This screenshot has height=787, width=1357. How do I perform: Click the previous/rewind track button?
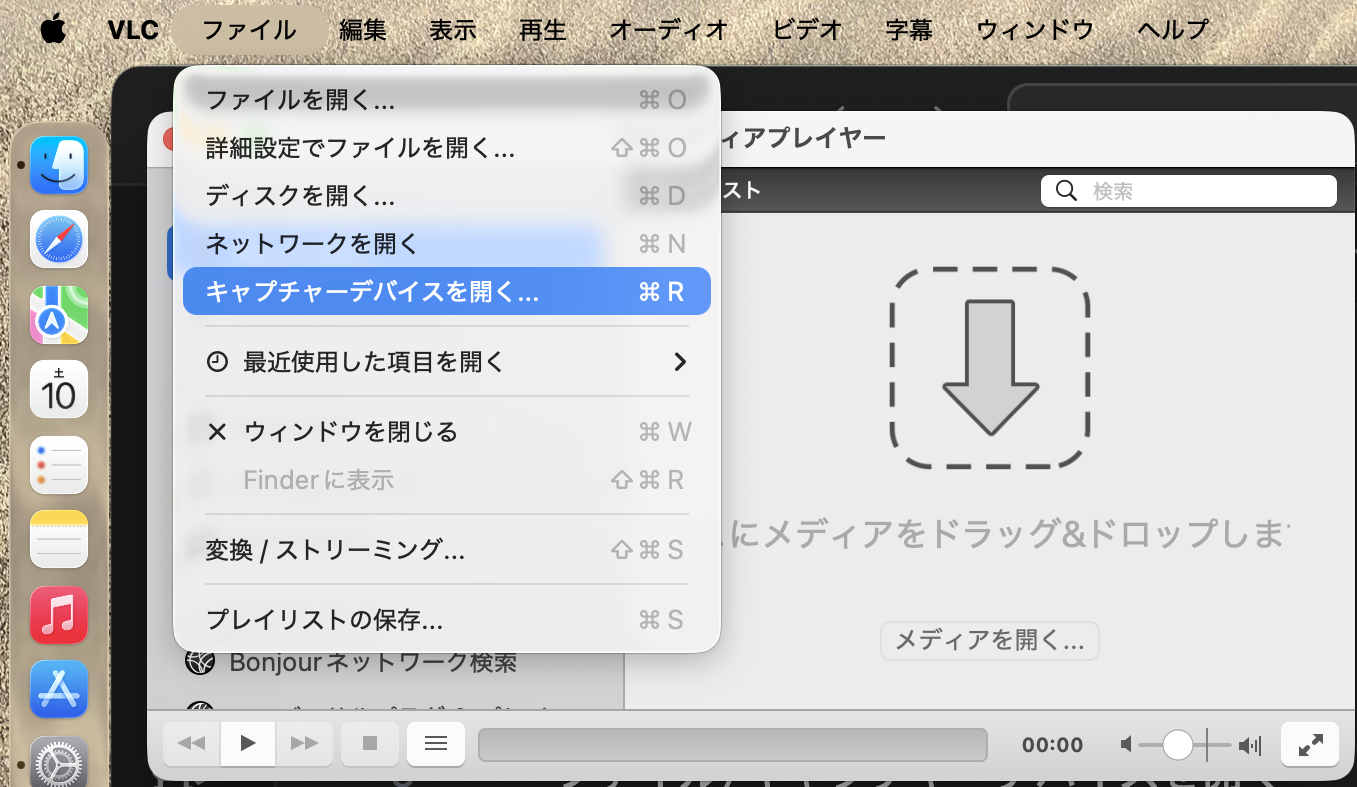[x=191, y=743]
